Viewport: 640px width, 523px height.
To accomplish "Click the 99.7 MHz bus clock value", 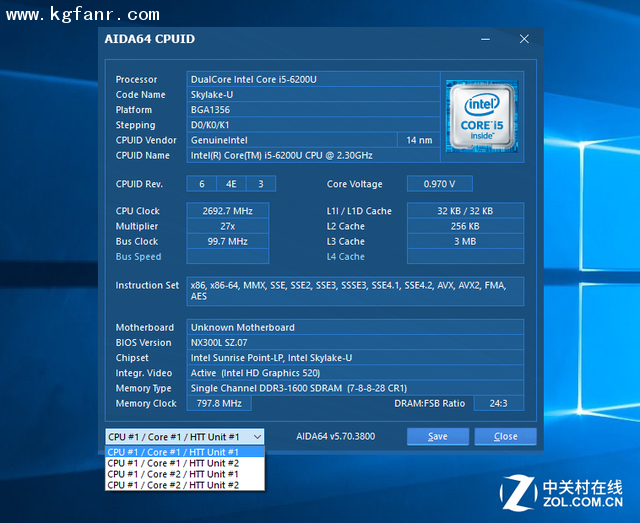I will pyautogui.click(x=227, y=241).
